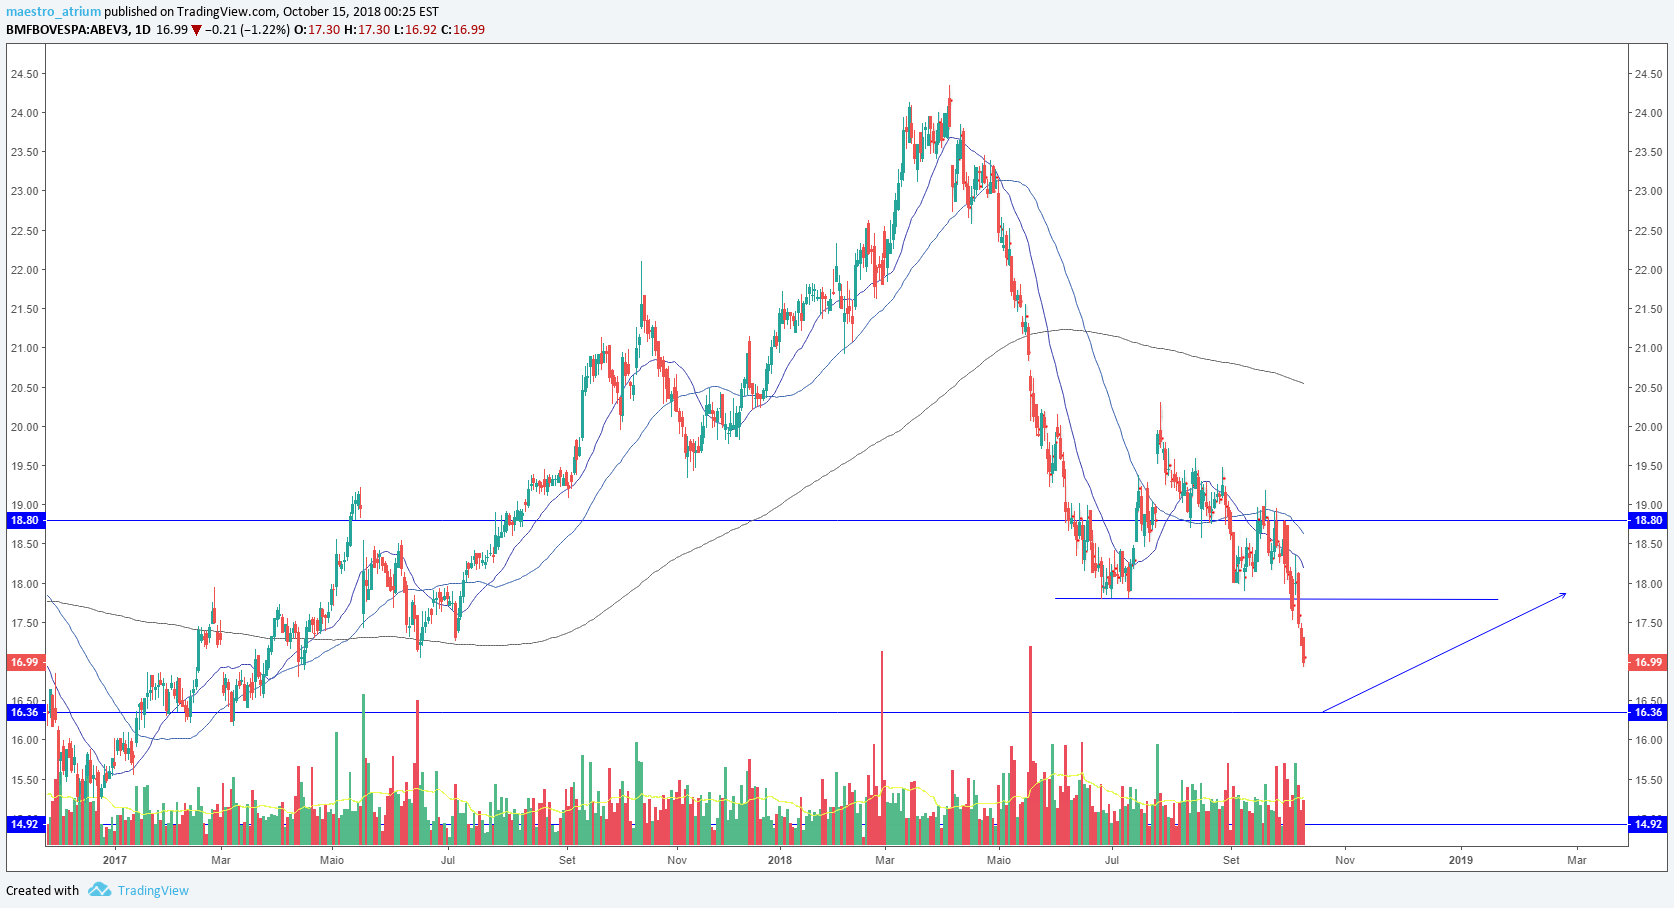Open the TradingView text link at bottom

(x=153, y=891)
